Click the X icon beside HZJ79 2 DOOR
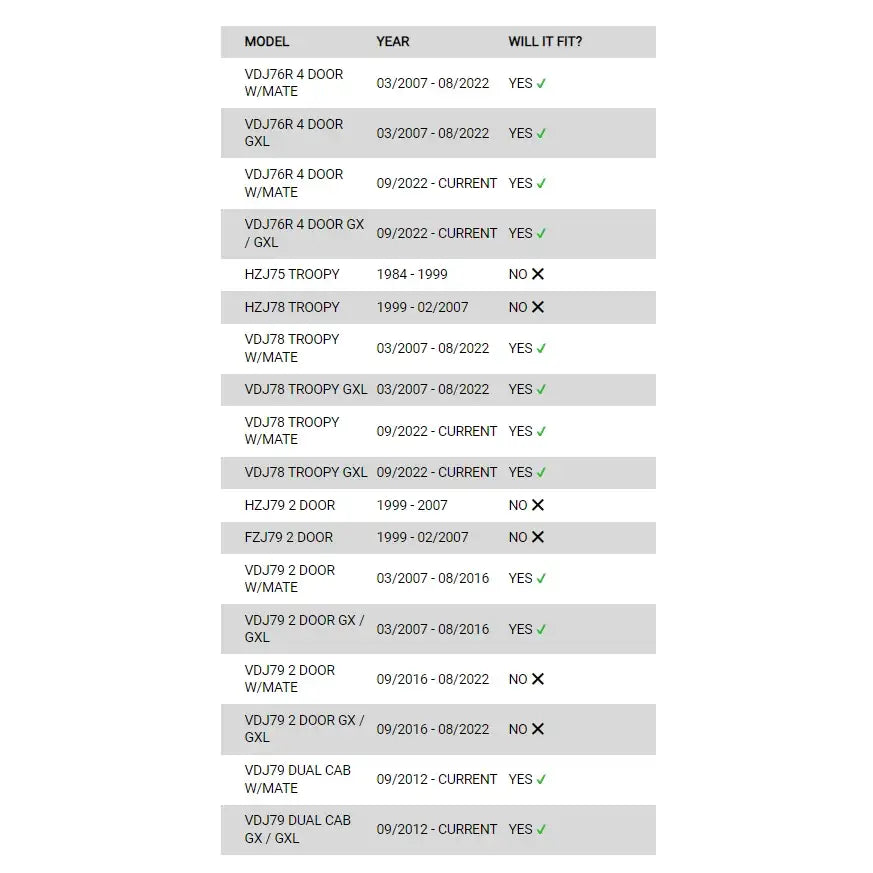873x873 pixels. [x=538, y=505]
